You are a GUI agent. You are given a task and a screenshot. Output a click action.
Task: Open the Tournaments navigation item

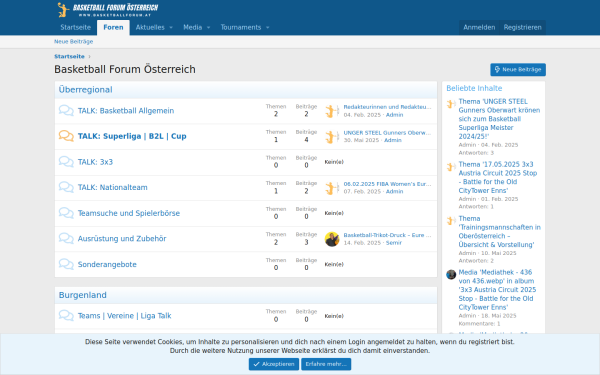(x=241, y=28)
